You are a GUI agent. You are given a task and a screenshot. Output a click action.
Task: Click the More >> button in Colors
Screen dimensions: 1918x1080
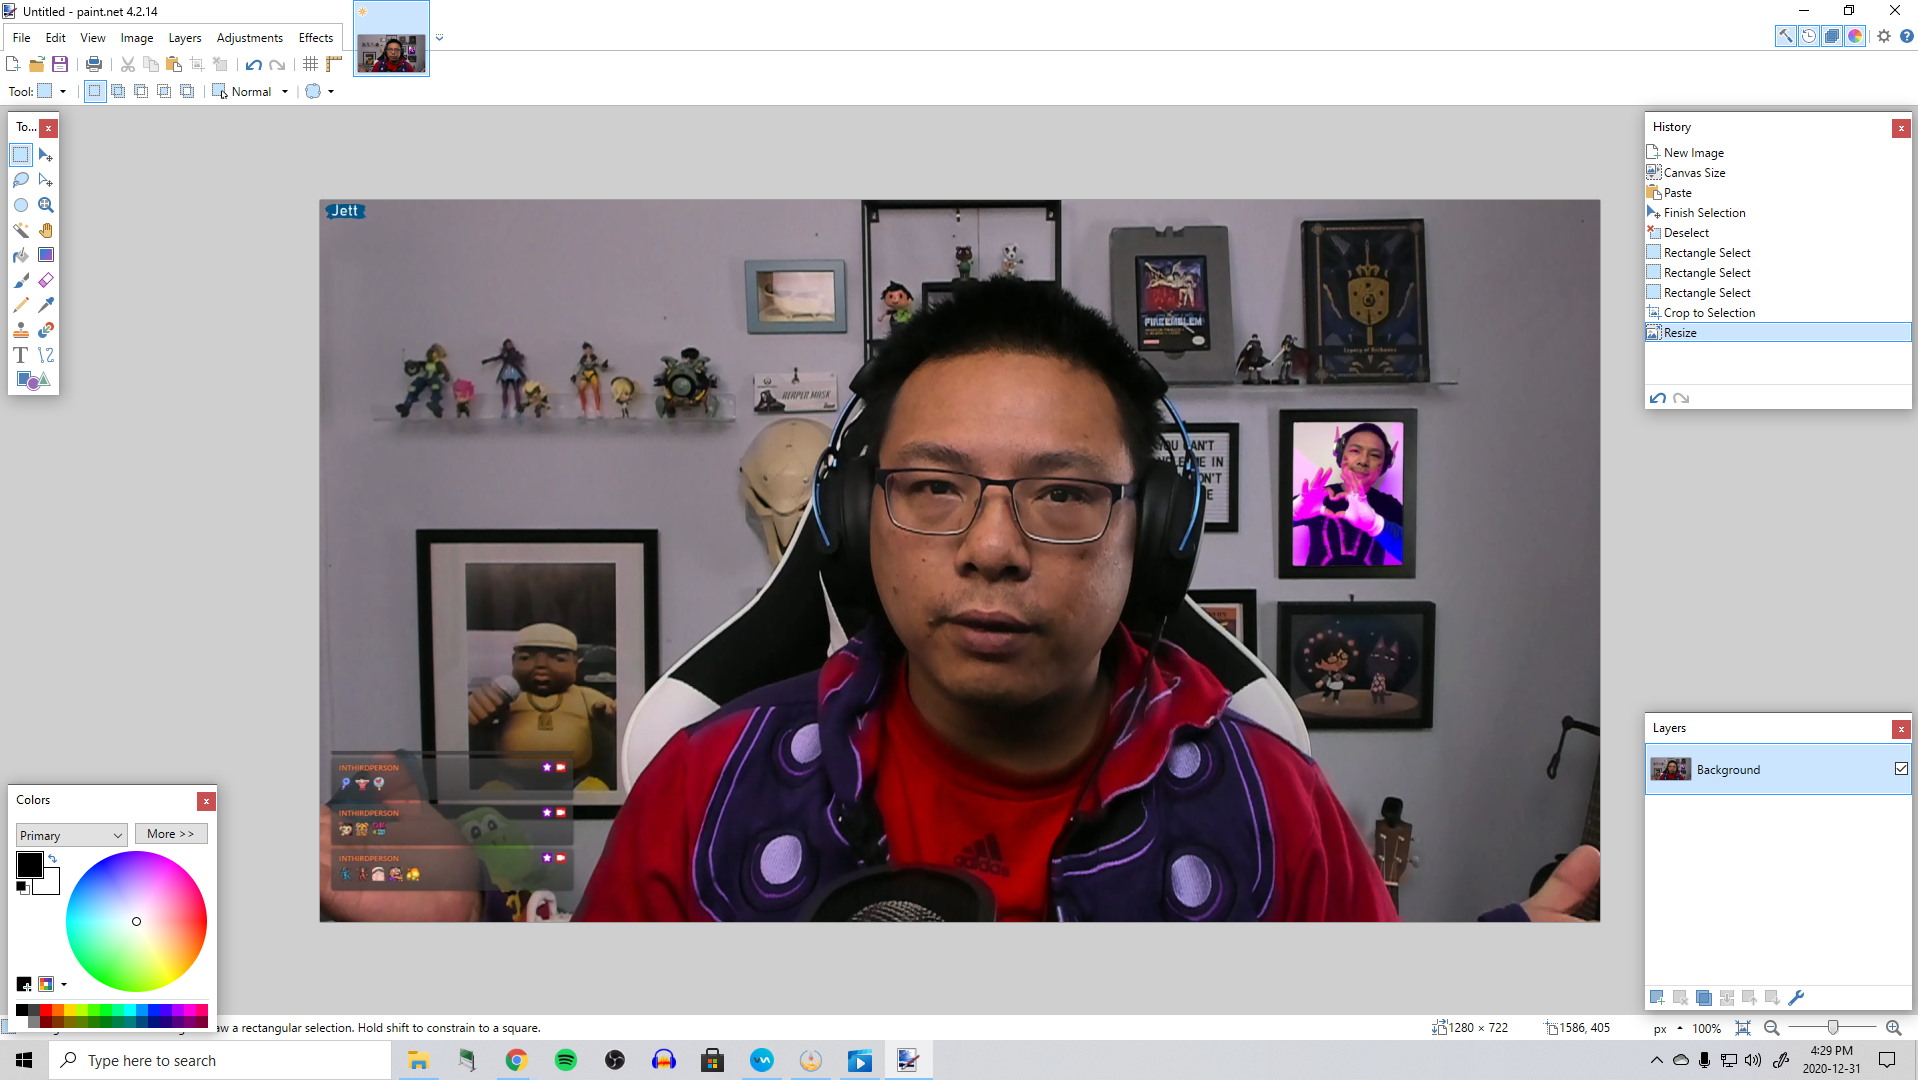click(x=171, y=834)
